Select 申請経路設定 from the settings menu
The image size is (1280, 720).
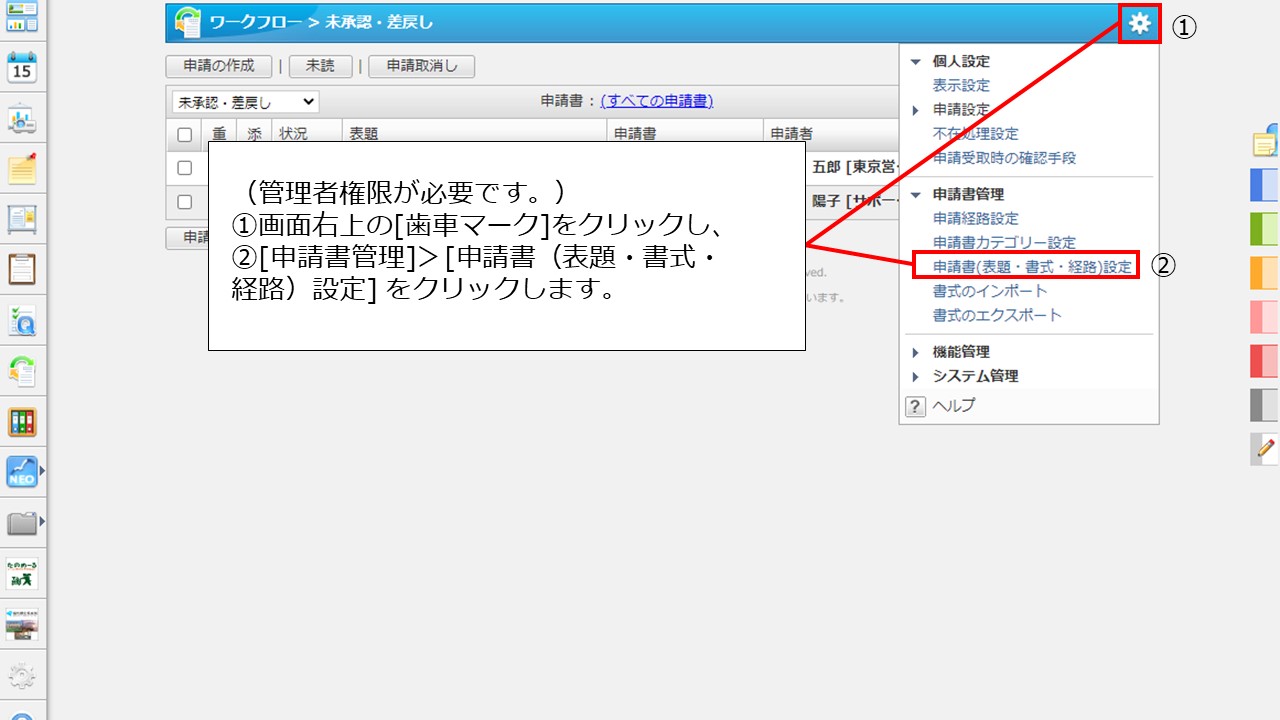click(x=977, y=218)
